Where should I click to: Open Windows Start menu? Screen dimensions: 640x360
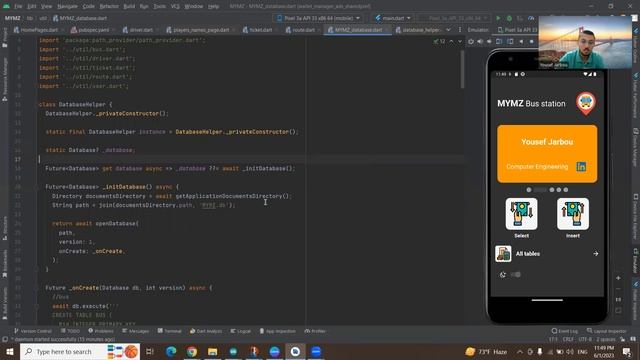pyautogui.click(x=10, y=351)
